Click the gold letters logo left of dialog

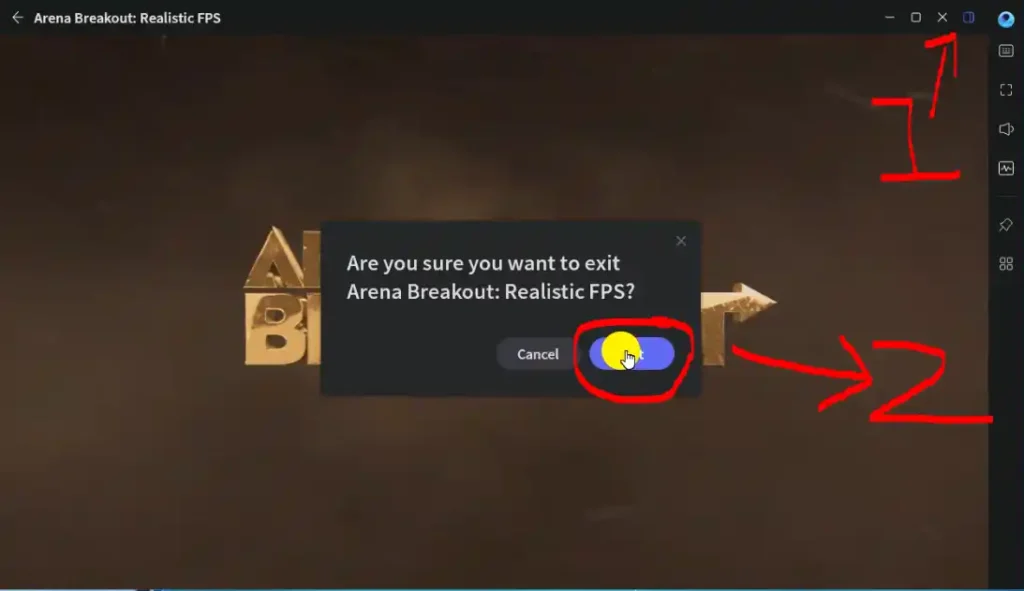point(282,296)
